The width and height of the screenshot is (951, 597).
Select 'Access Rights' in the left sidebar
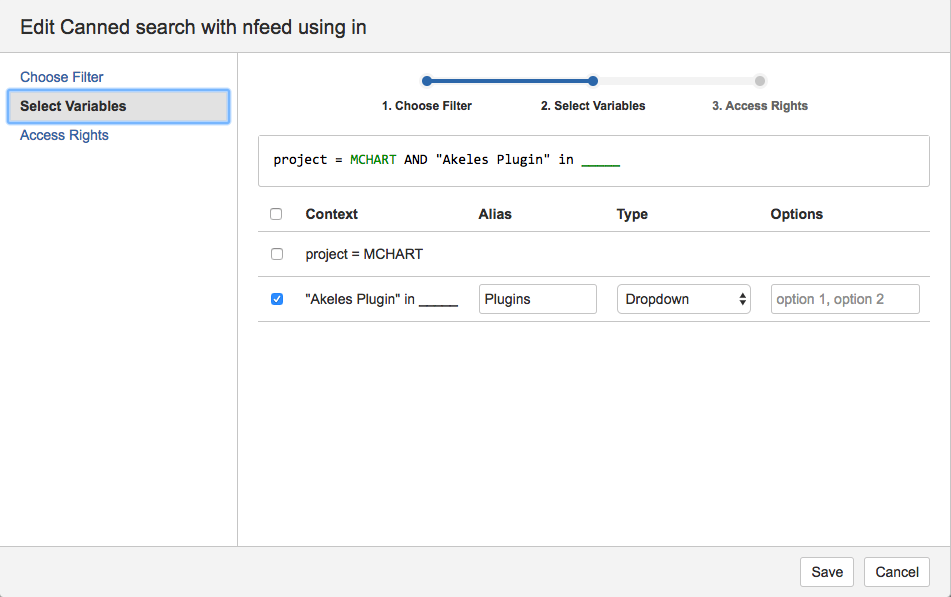coord(64,135)
